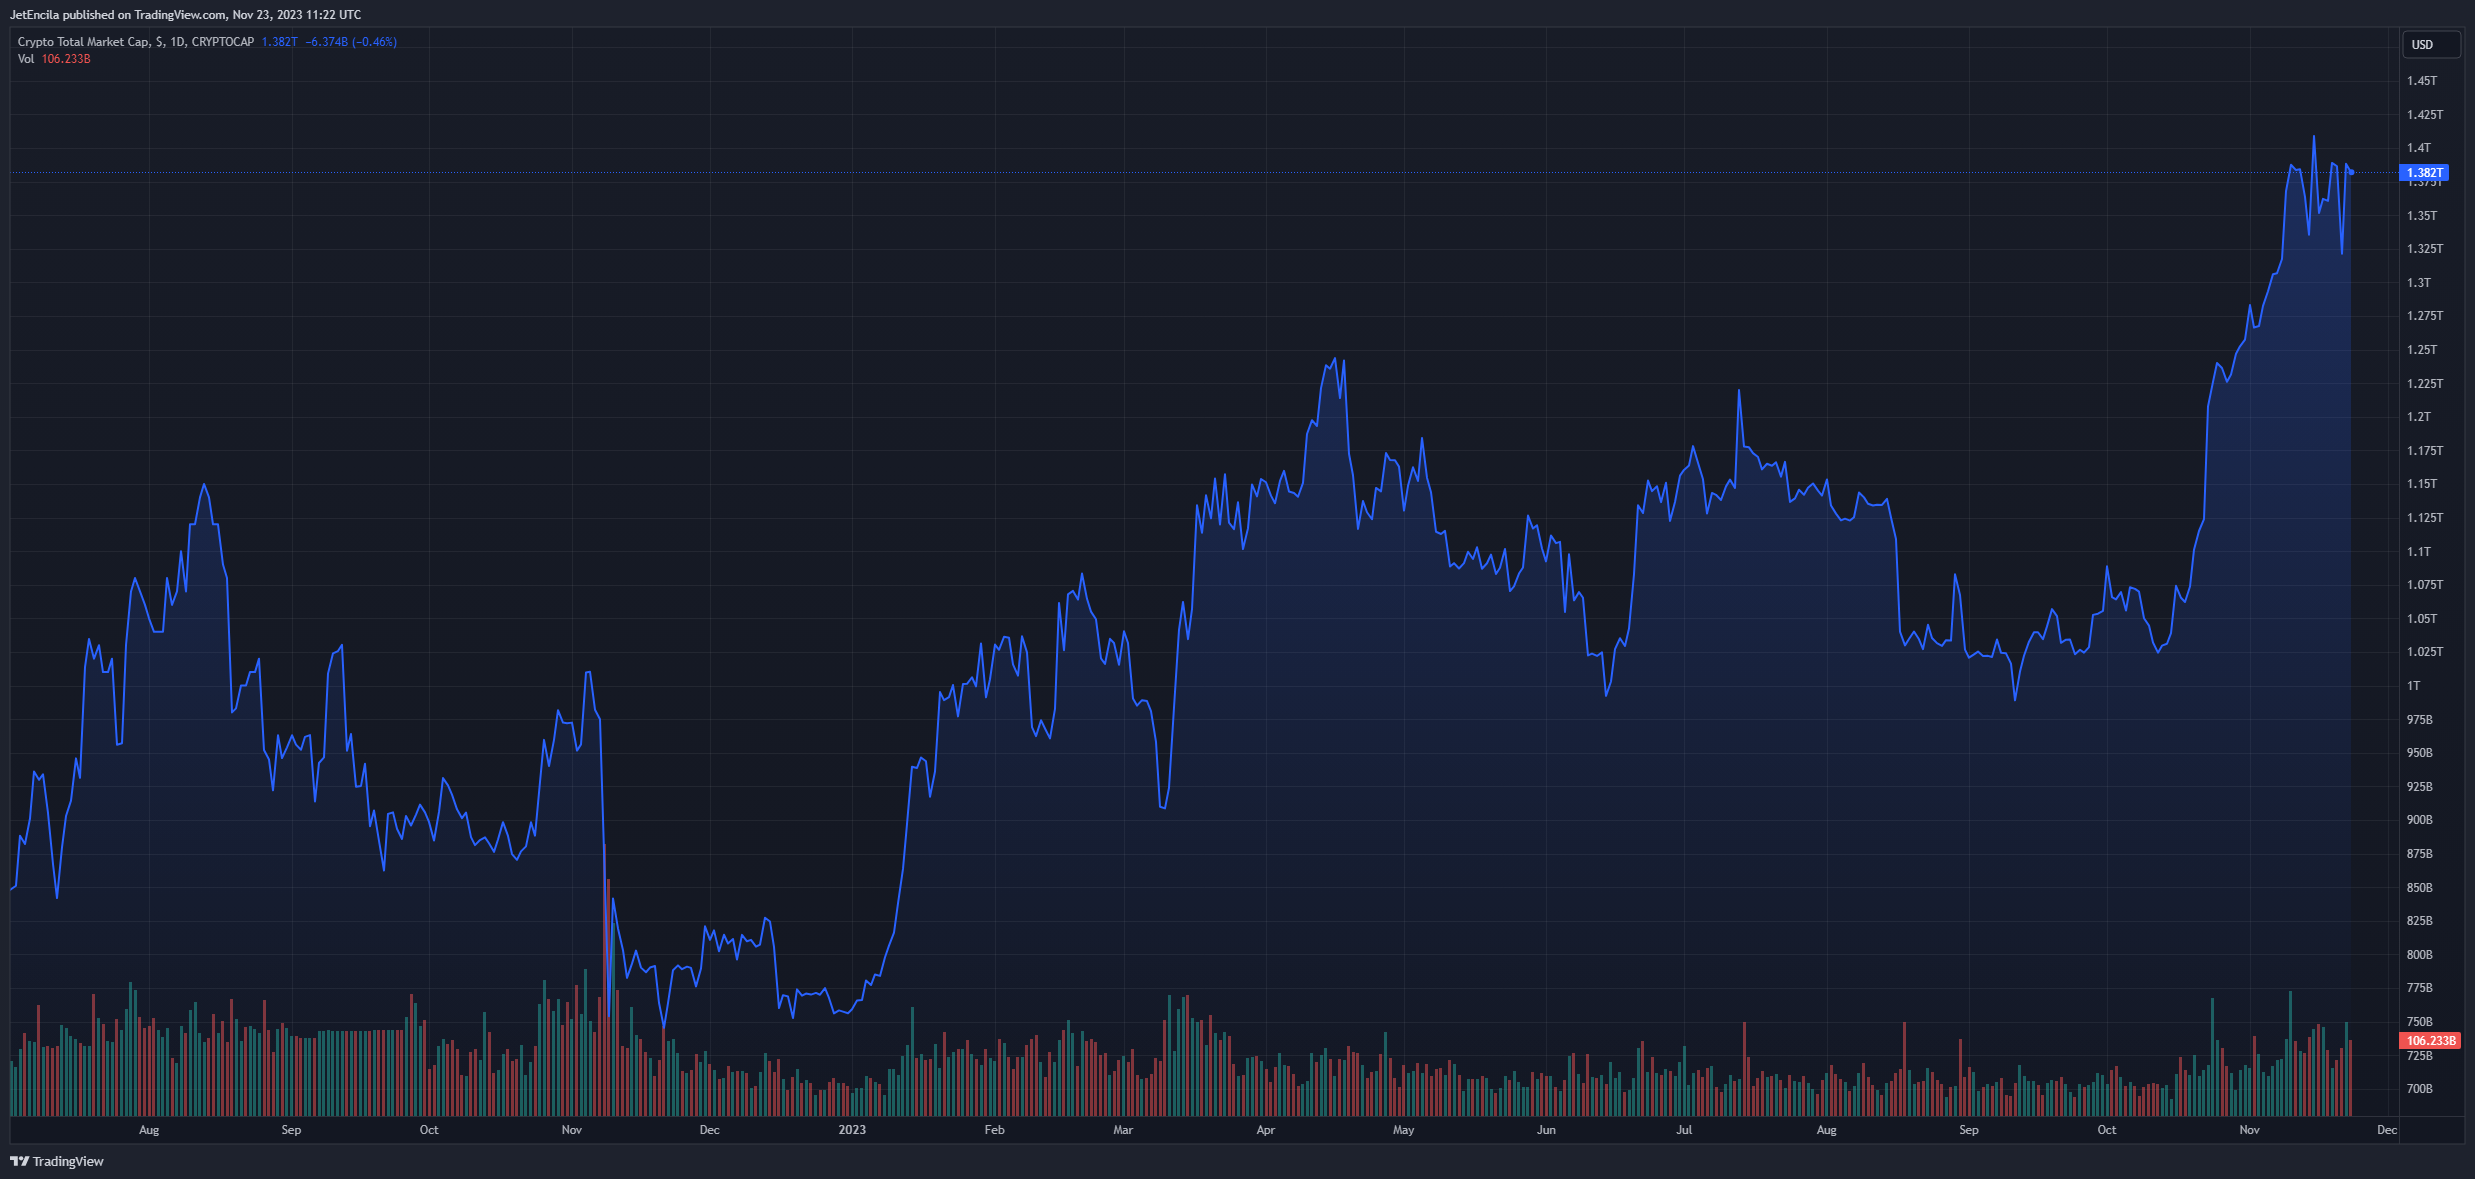Image resolution: width=2475 pixels, height=1179 pixels.
Task: Click the blue 1.382T value in legend
Action: [279, 42]
